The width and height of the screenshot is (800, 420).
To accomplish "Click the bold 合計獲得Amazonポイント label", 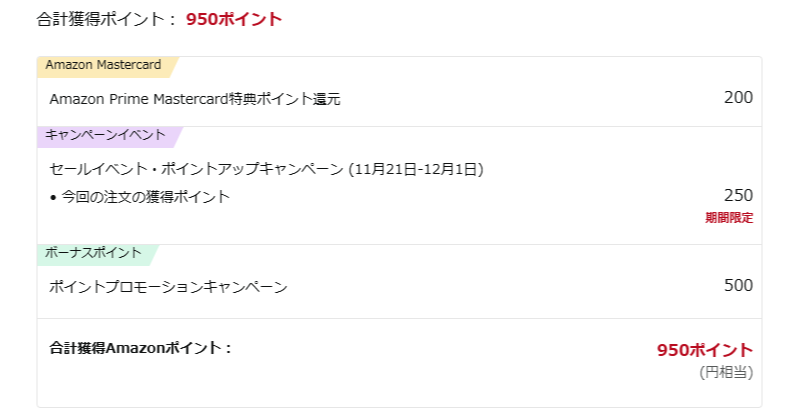I will click(x=135, y=348).
